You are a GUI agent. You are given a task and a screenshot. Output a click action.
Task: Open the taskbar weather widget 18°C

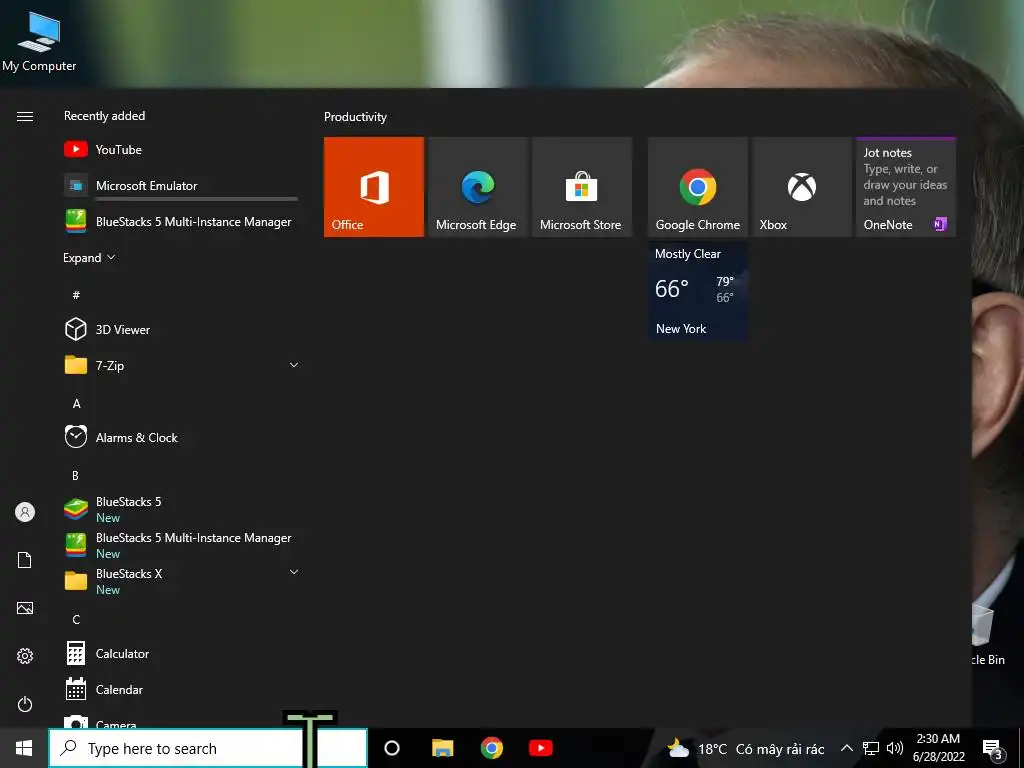(x=745, y=749)
